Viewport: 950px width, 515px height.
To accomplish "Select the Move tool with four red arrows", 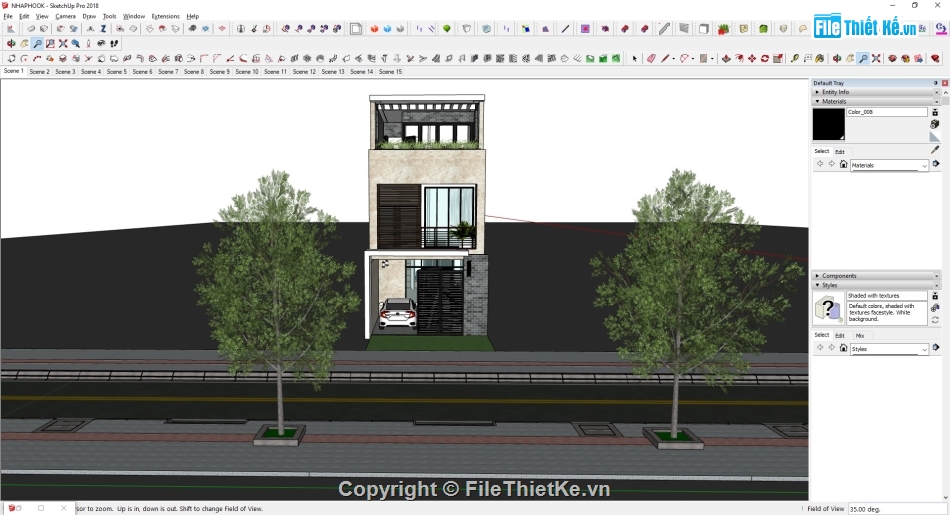I will pyautogui.click(x=752, y=58).
